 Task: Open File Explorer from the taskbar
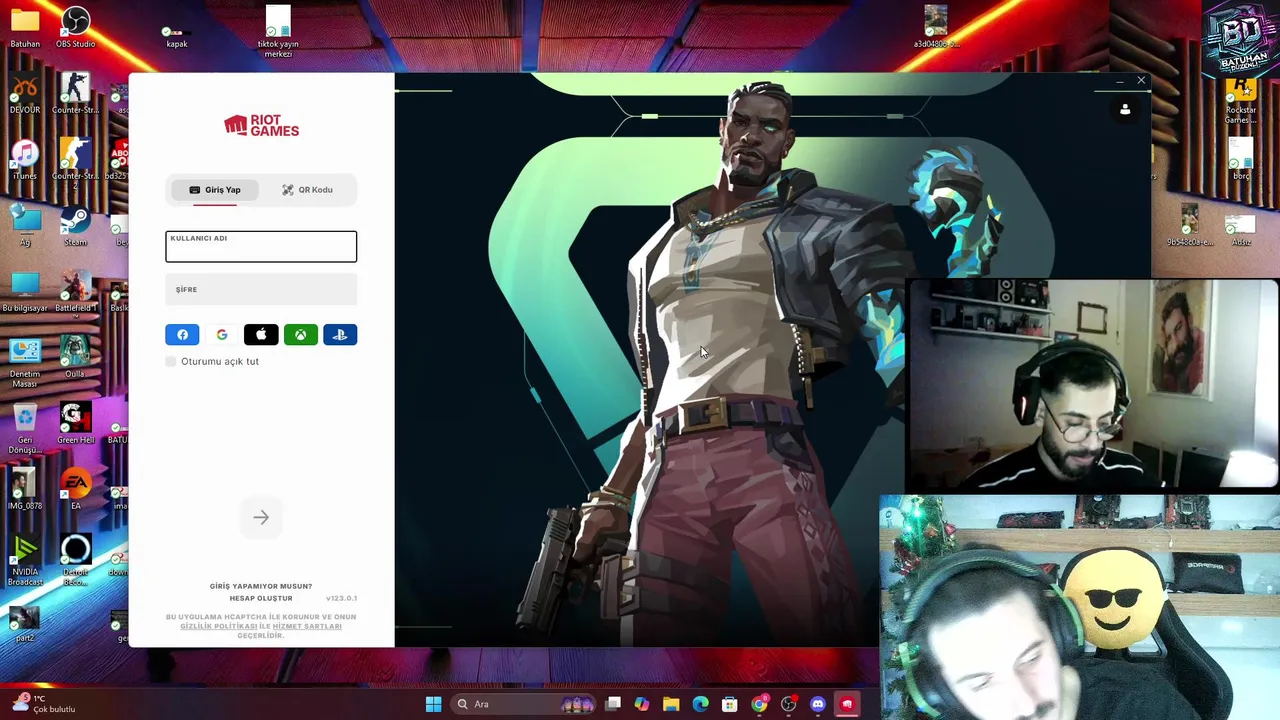tap(671, 704)
